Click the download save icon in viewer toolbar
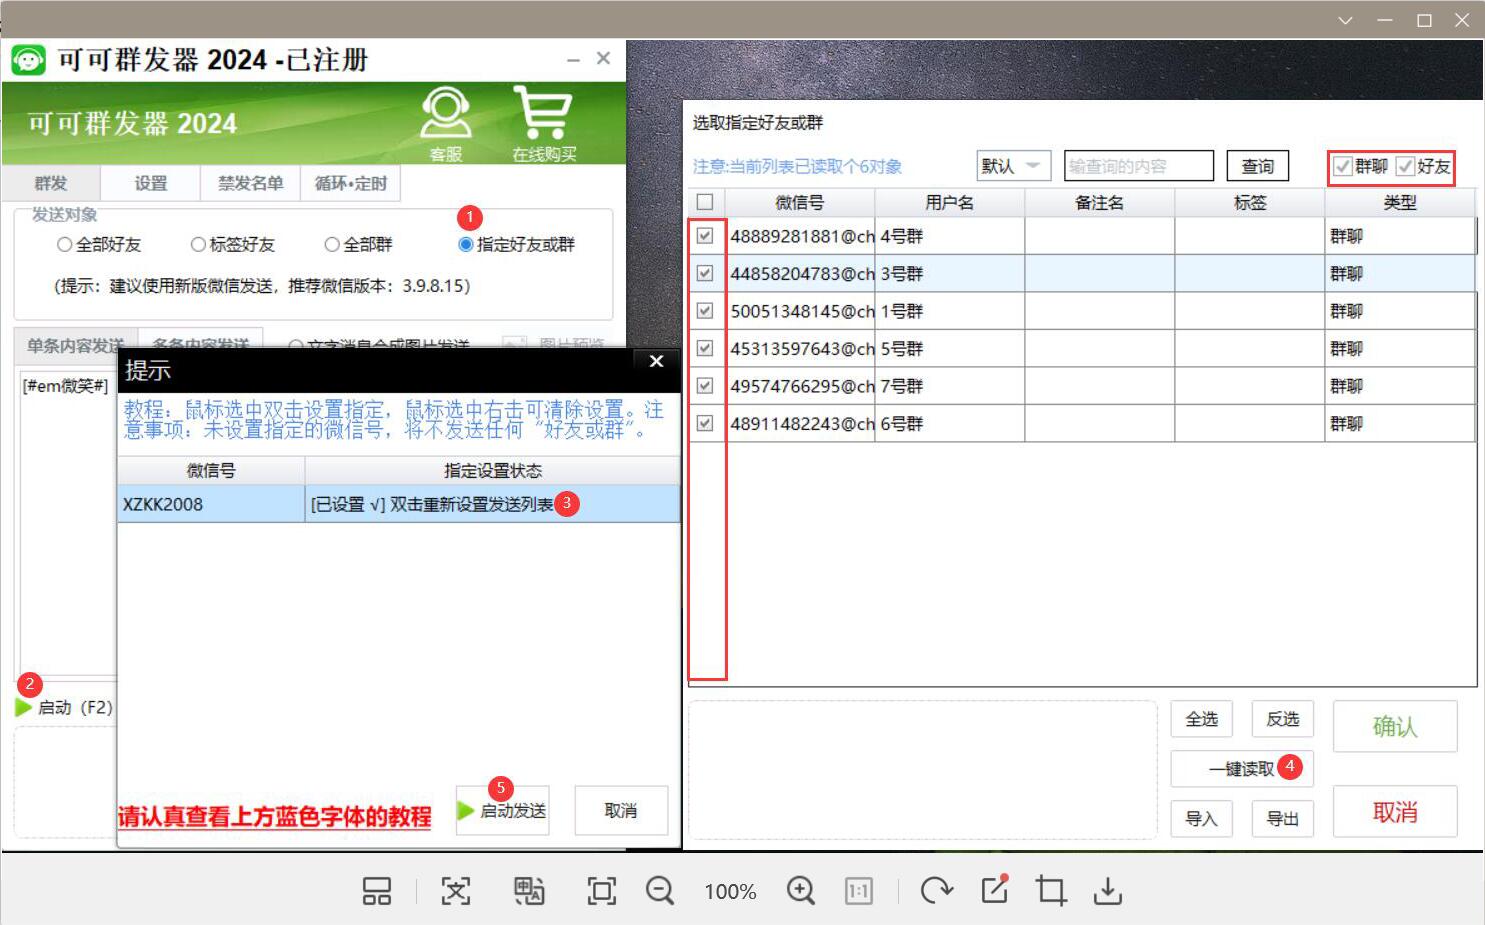1485x925 pixels. (x=1108, y=890)
